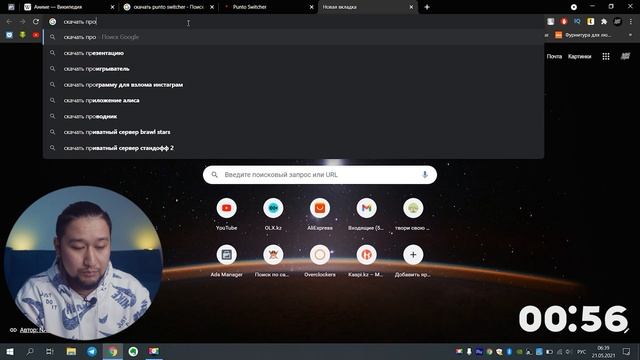Select the top скачать про Google search suggestion
Viewport: 640px width, 360px height.
(293, 37)
